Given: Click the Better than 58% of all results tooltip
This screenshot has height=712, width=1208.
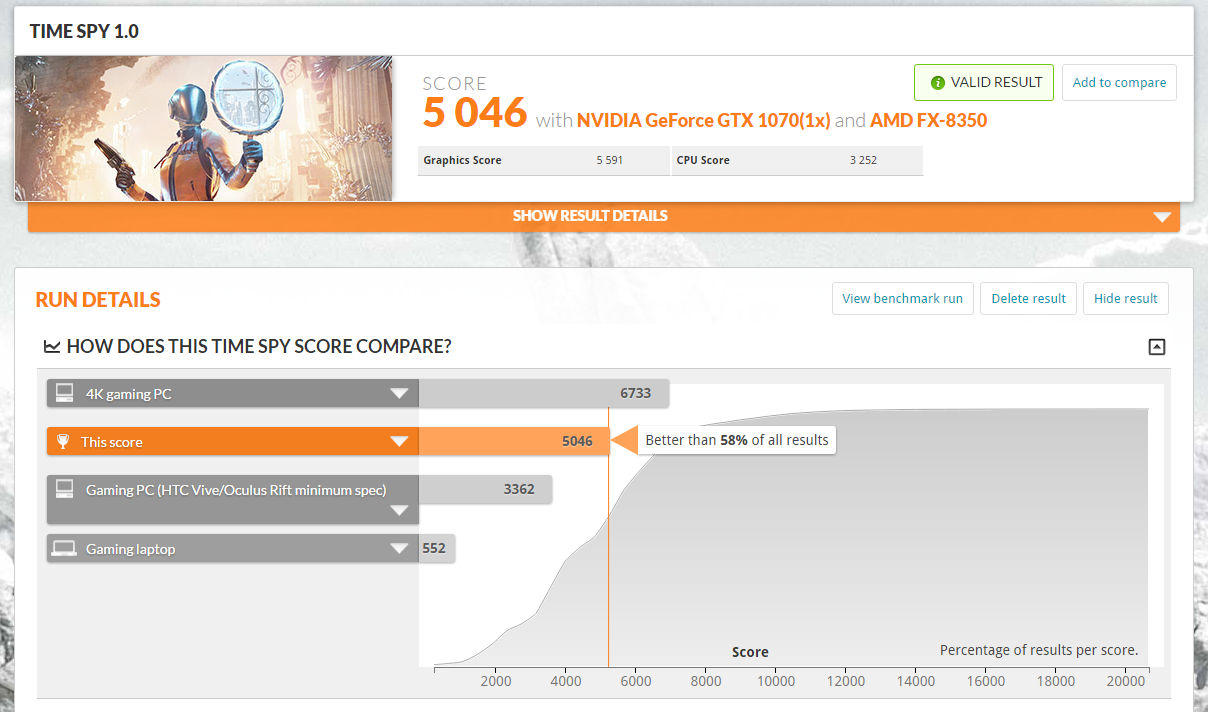Looking at the screenshot, I should (x=737, y=440).
